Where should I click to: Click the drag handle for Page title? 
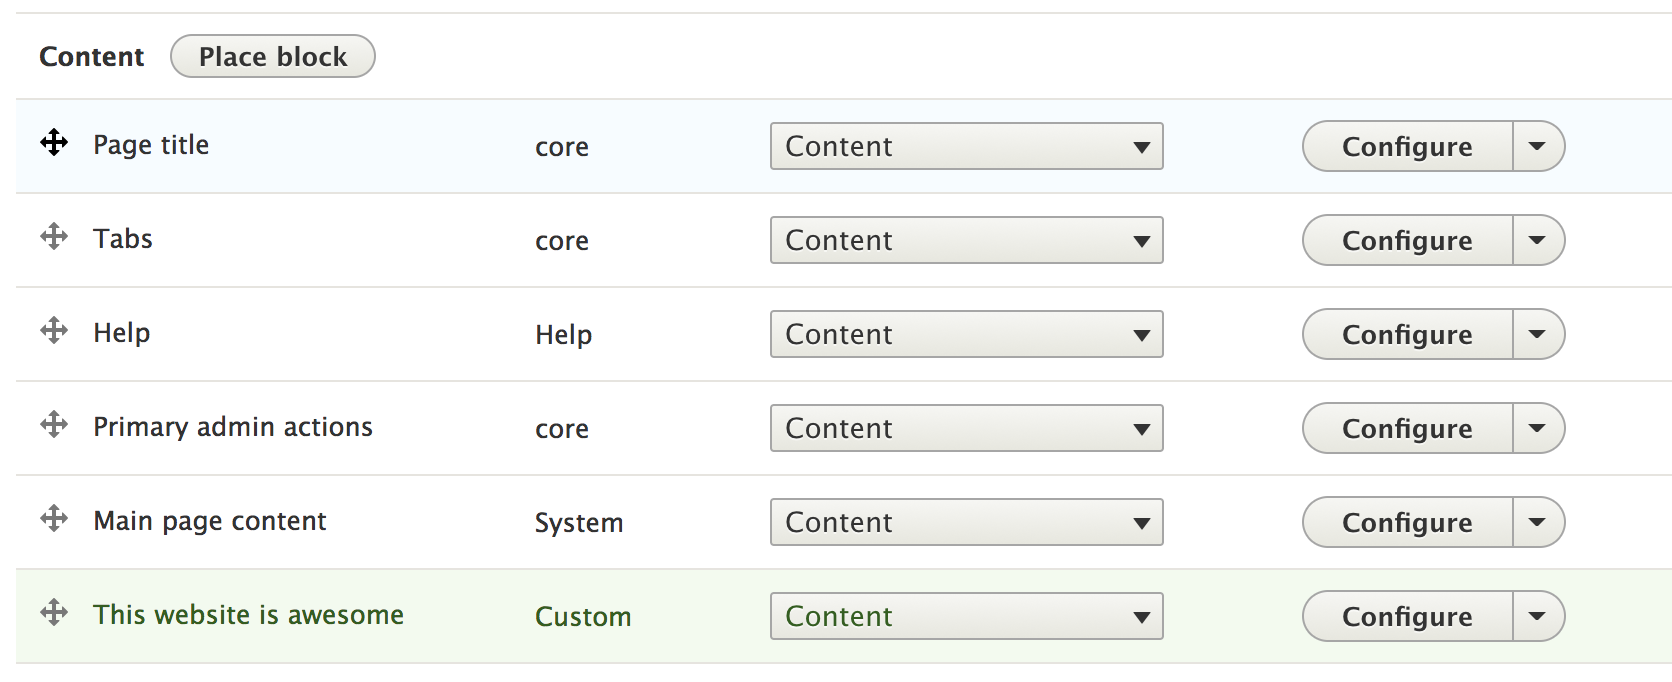pos(54,143)
